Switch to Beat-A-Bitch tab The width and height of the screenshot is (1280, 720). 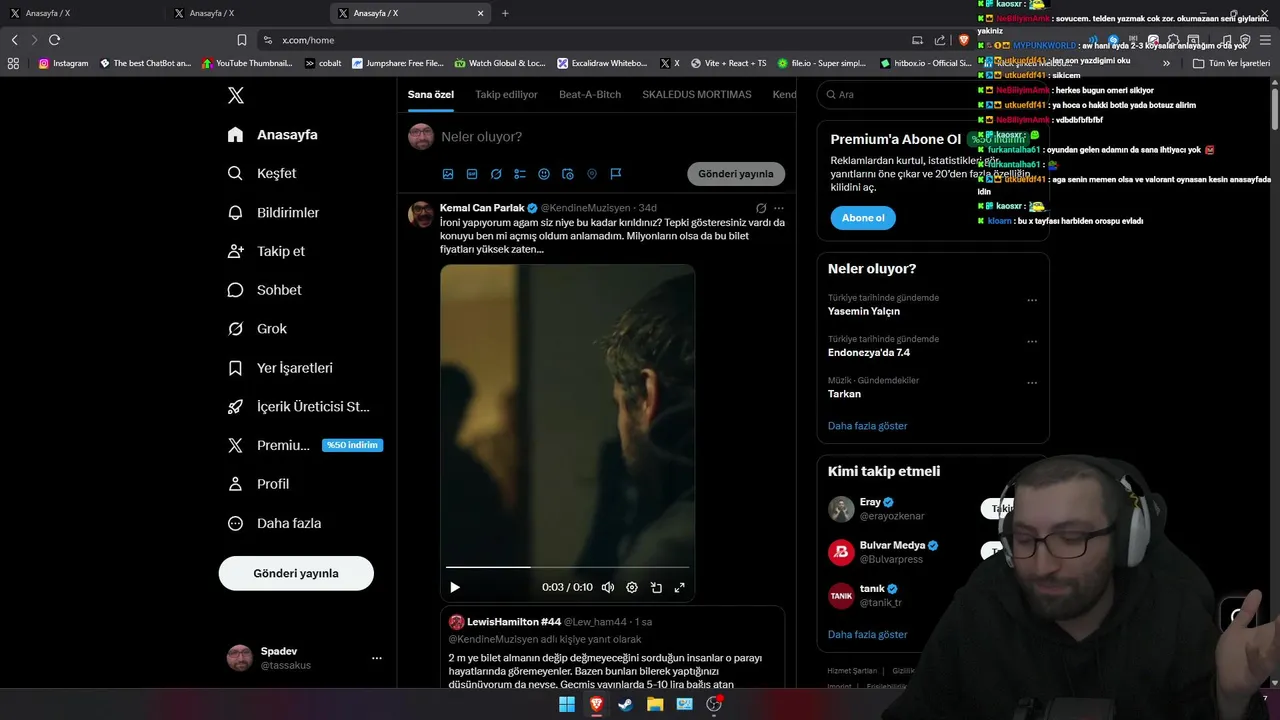(x=590, y=94)
